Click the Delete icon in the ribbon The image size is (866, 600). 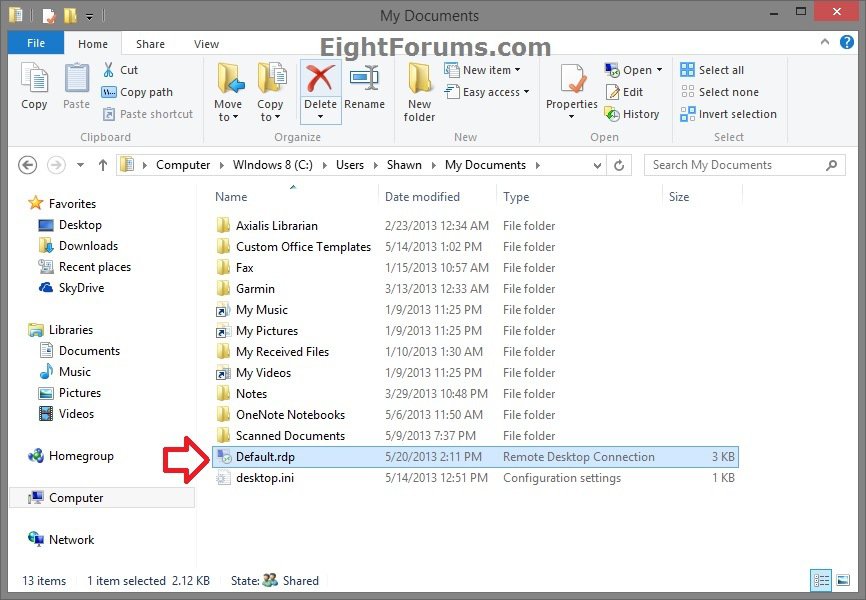[x=320, y=80]
